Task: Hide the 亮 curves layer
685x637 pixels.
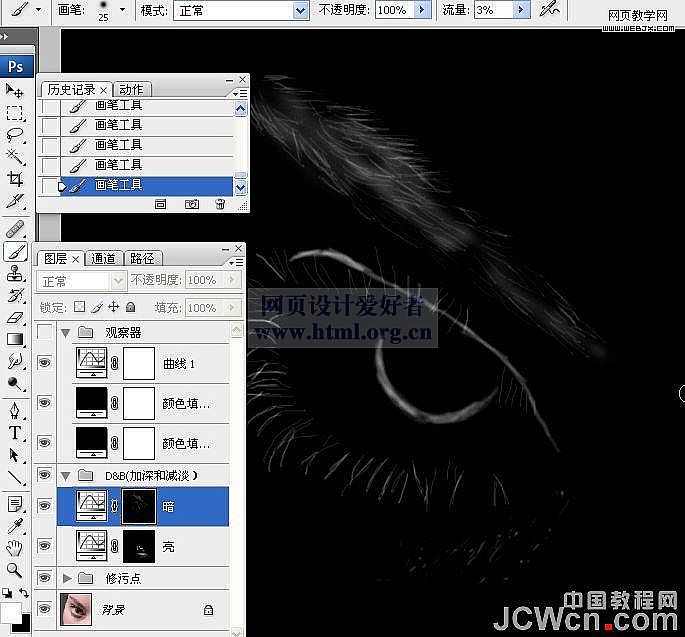Action: coord(44,546)
